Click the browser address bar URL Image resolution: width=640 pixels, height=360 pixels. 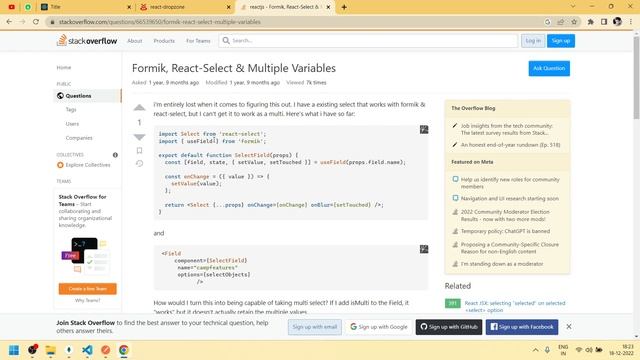(x=160, y=22)
